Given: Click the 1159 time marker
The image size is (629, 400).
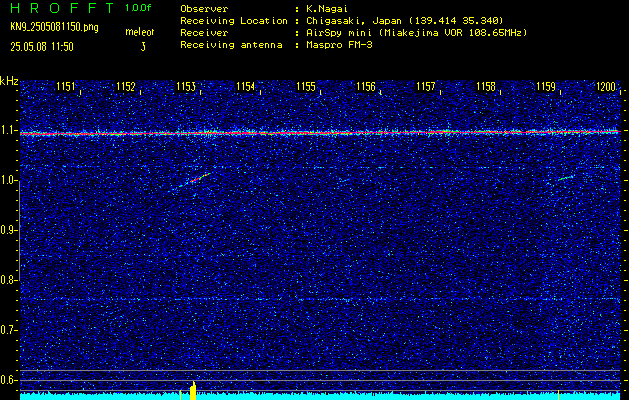Looking at the screenshot, I should point(546,87).
